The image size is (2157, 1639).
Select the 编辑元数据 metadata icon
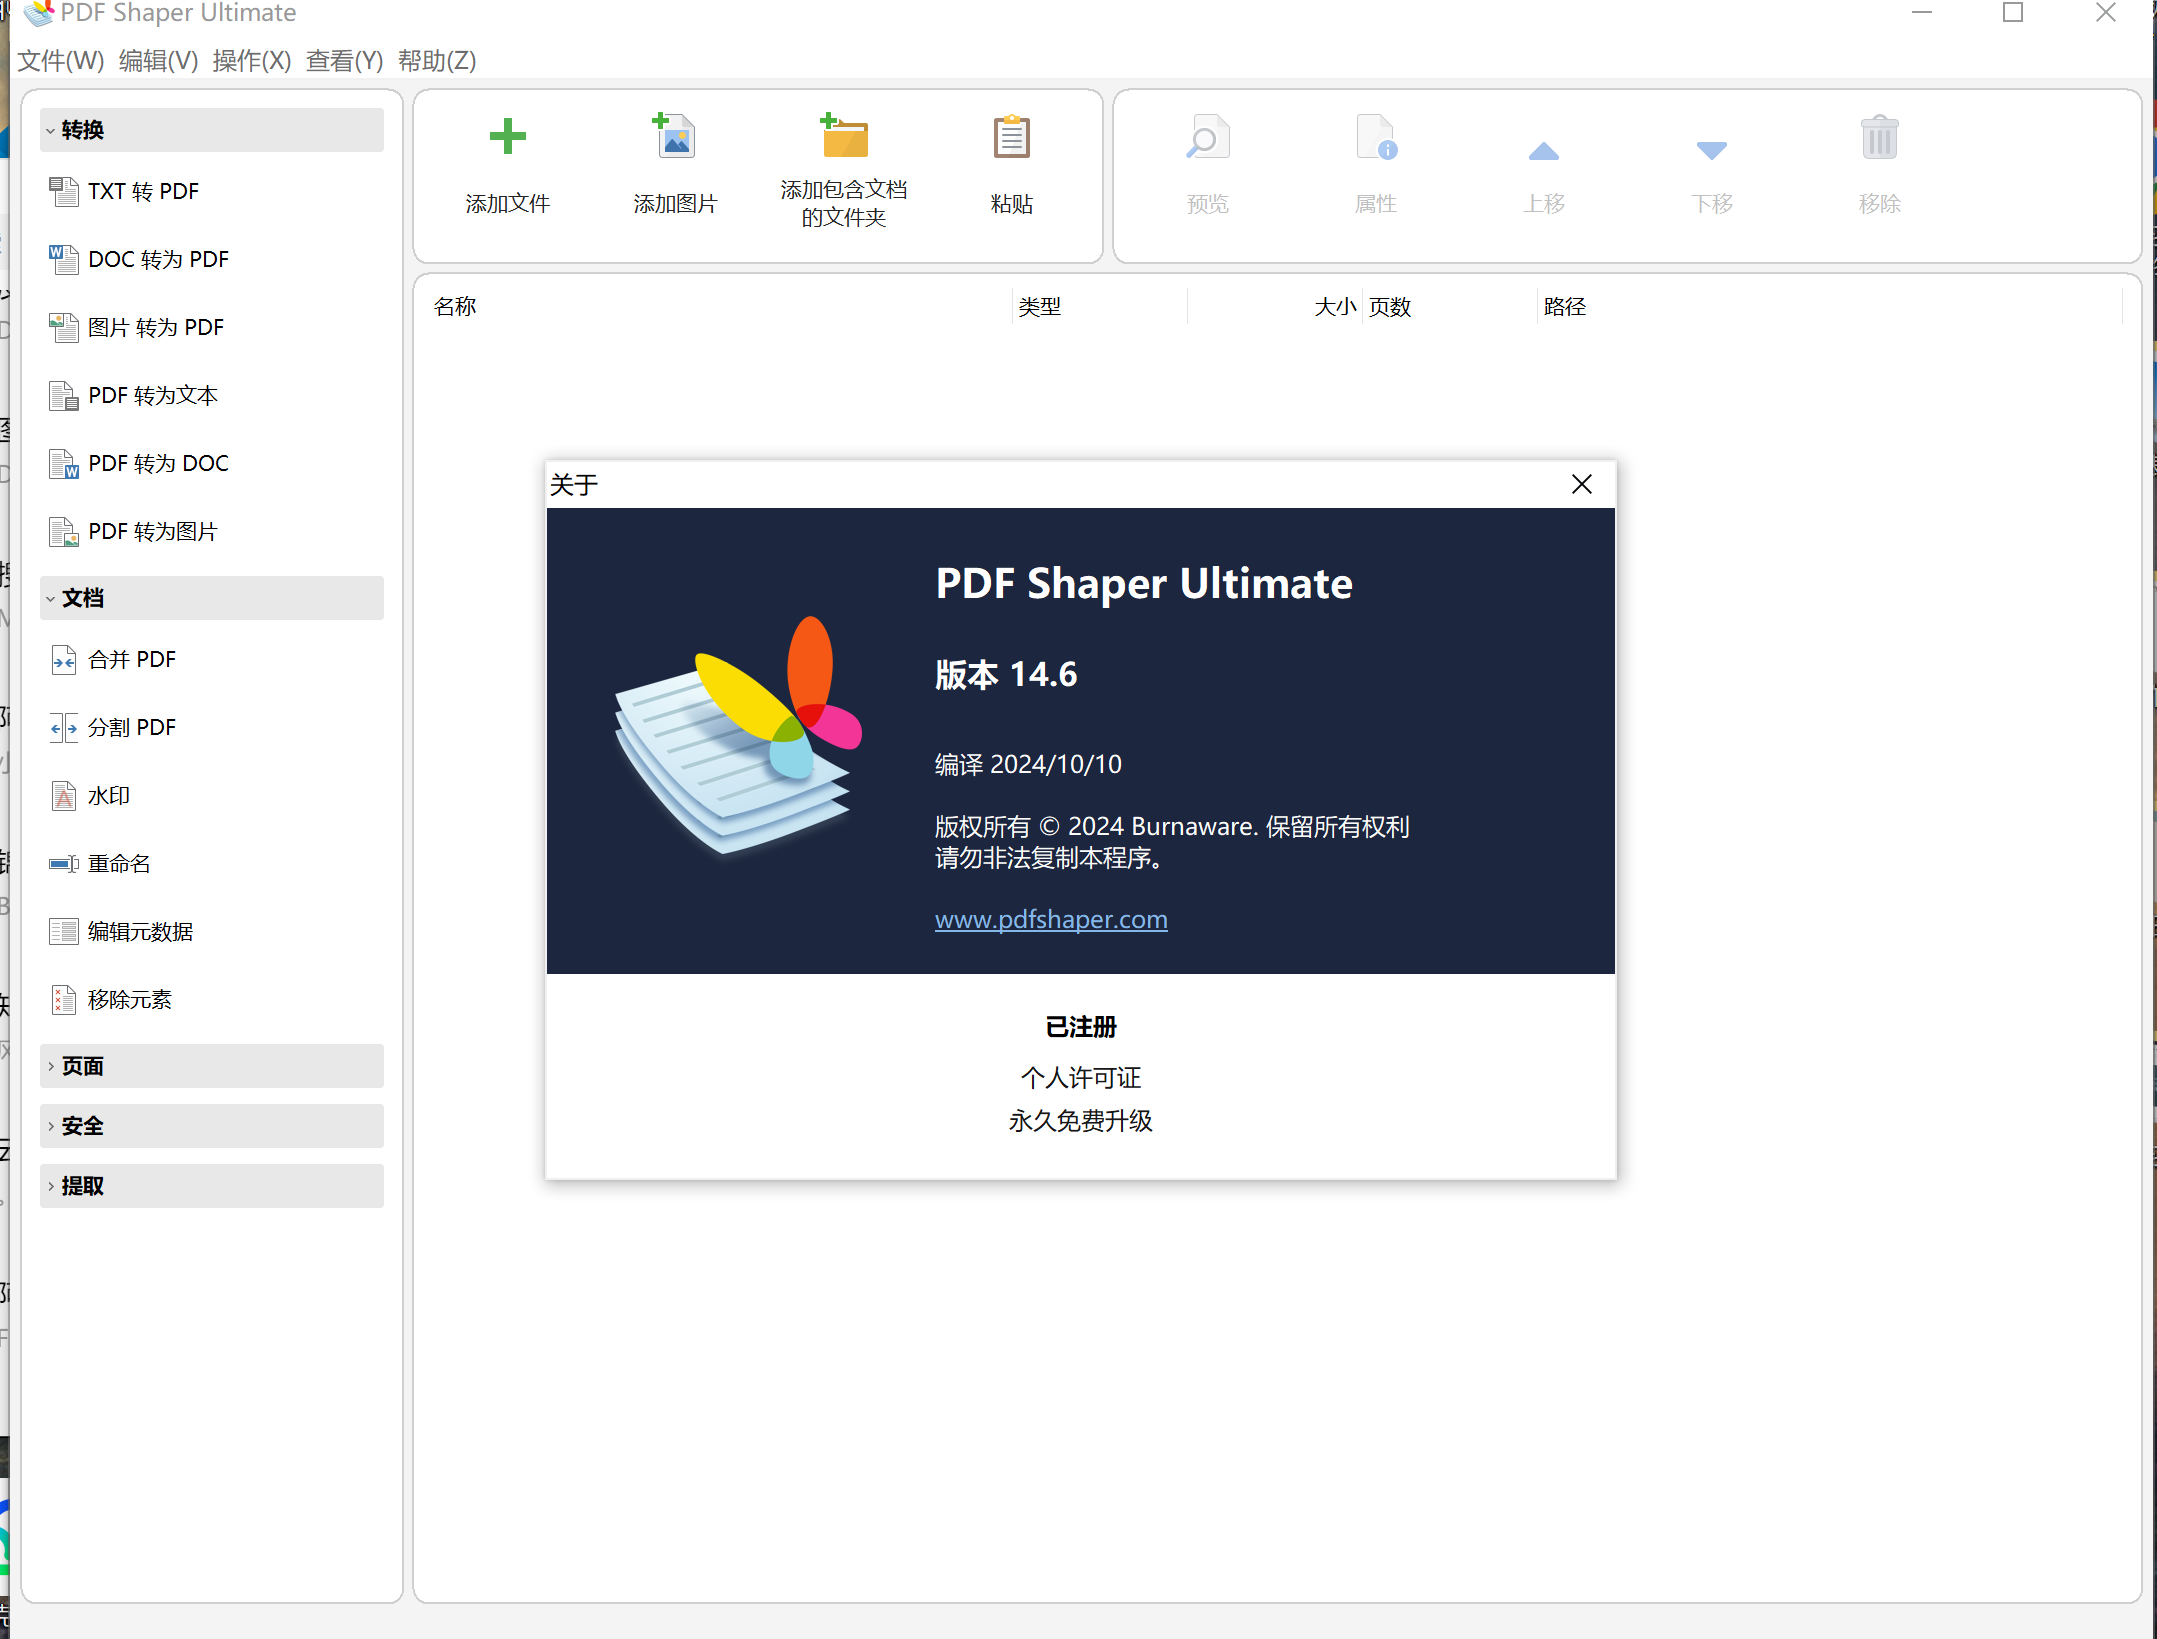(x=64, y=931)
